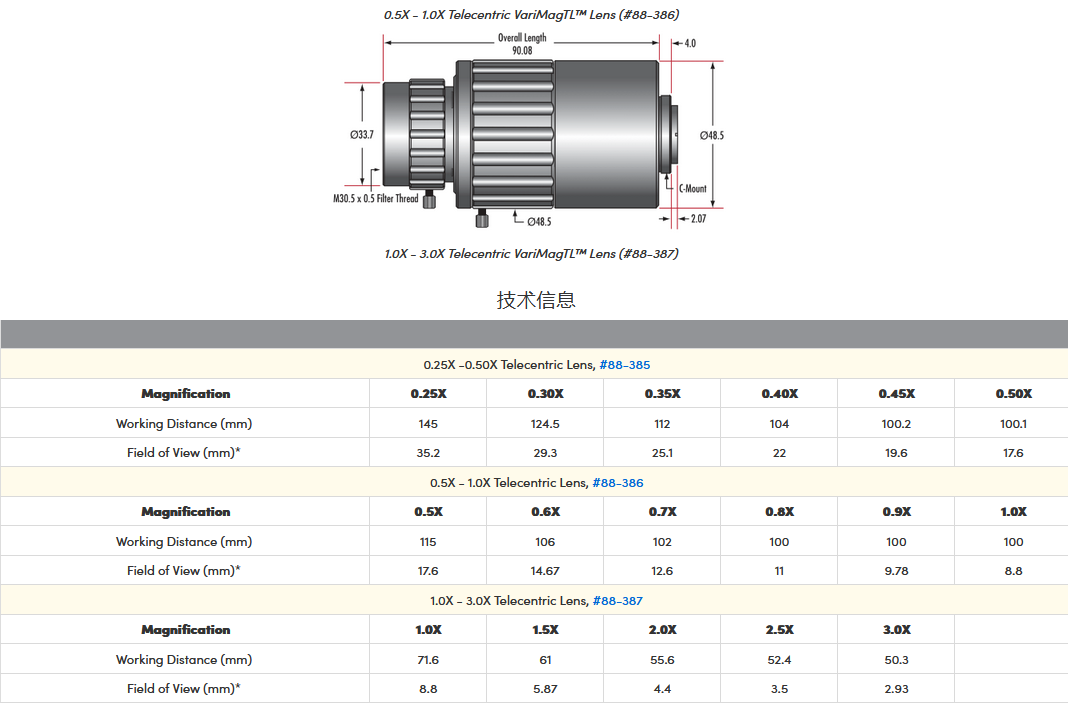The height and width of the screenshot is (717, 1068).
Task: Select the 0.25X magnification column header
Action: click(x=428, y=394)
